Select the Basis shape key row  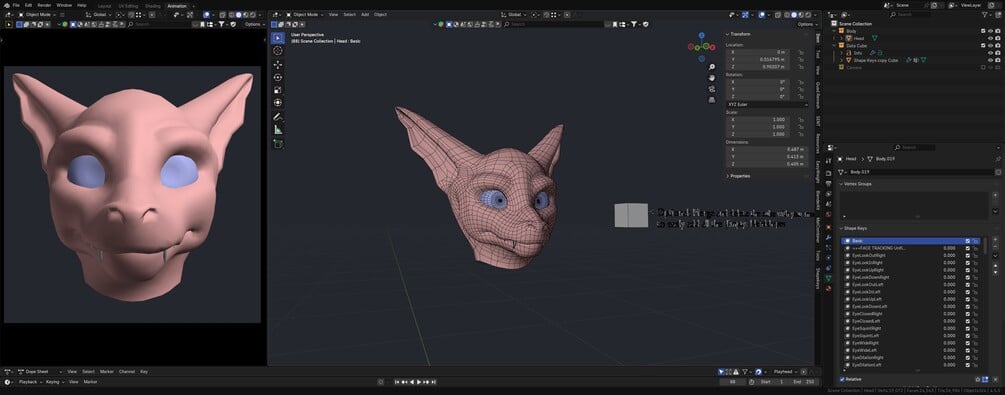coord(910,241)
